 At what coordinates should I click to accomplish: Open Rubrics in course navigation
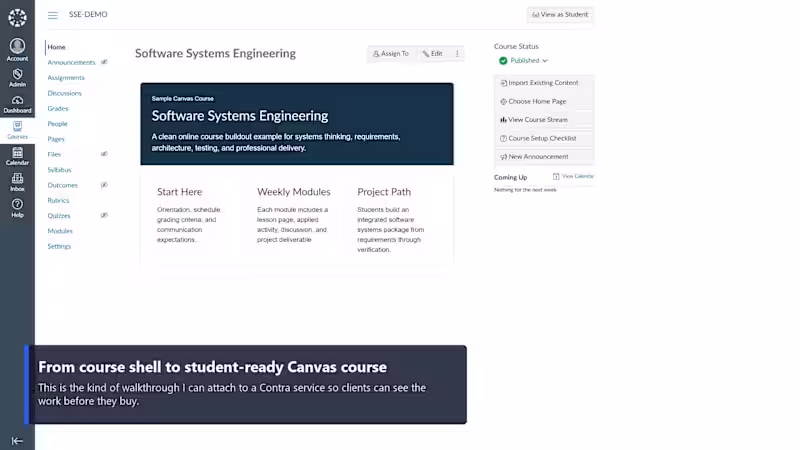(58, 201)
